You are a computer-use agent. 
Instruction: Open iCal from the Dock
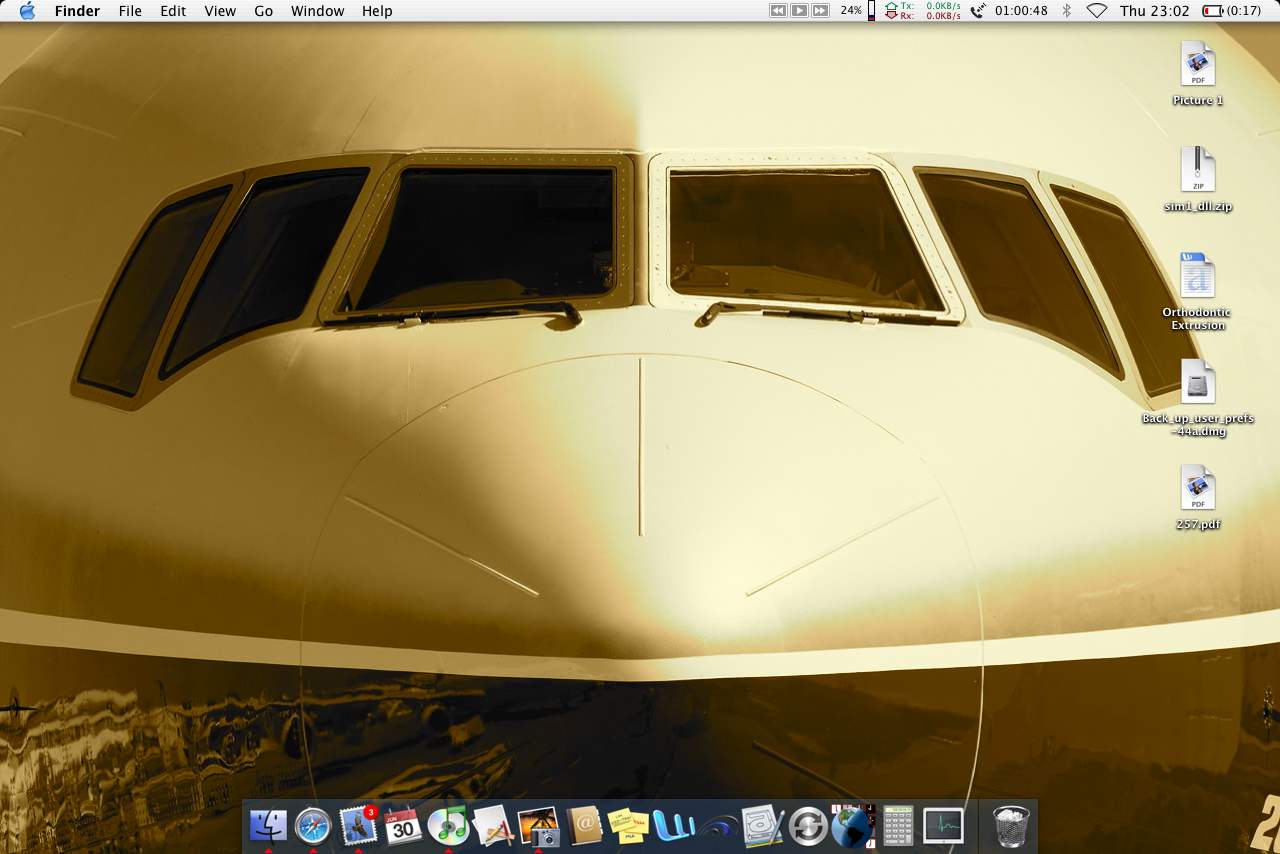tap(403, 826)
